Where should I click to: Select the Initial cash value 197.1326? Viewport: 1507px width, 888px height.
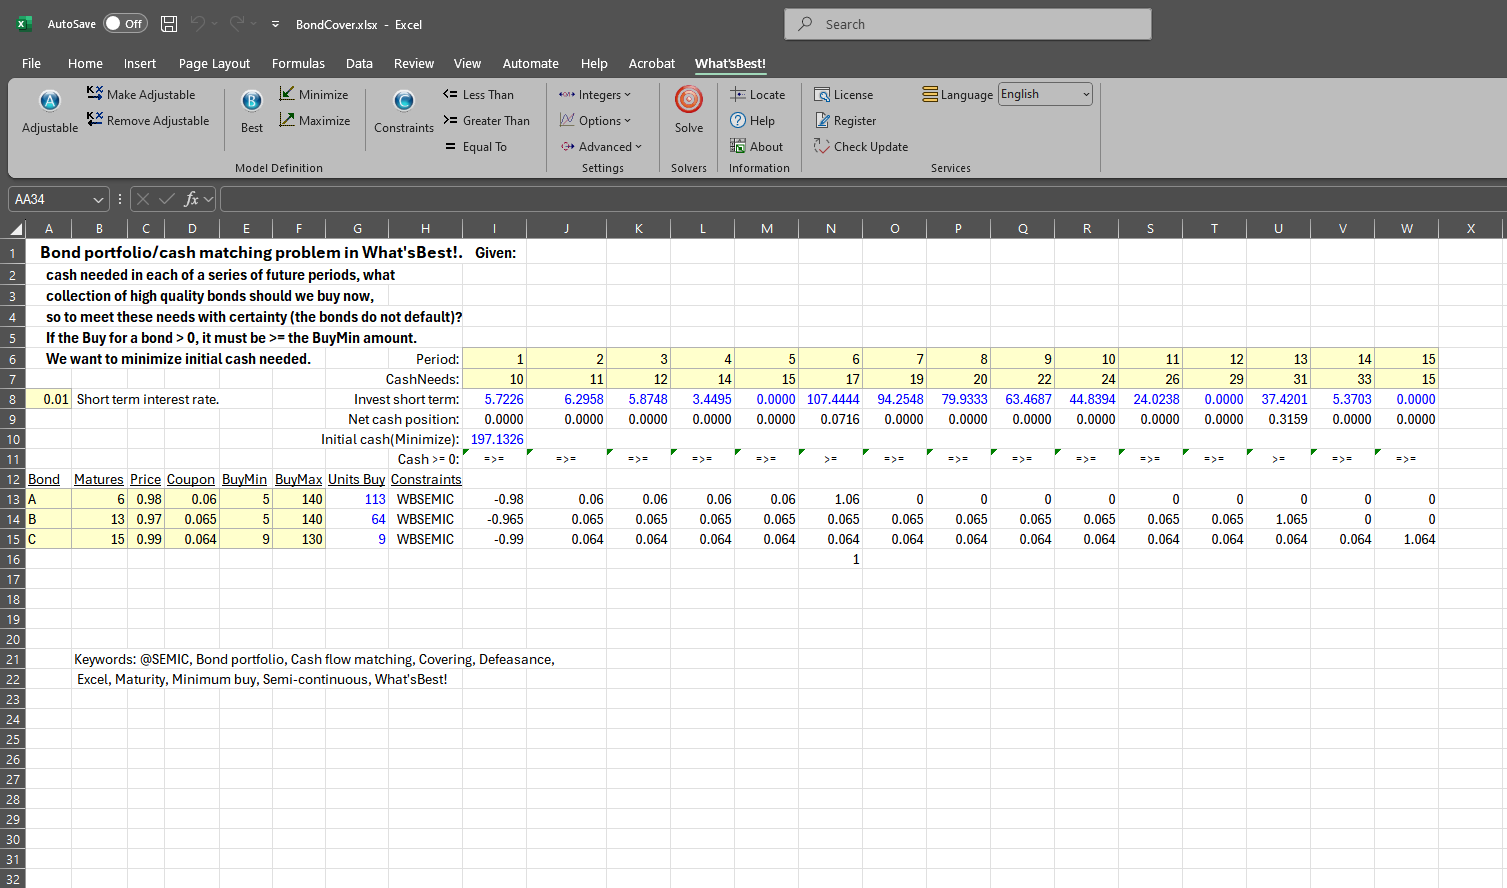click(494, 439)
